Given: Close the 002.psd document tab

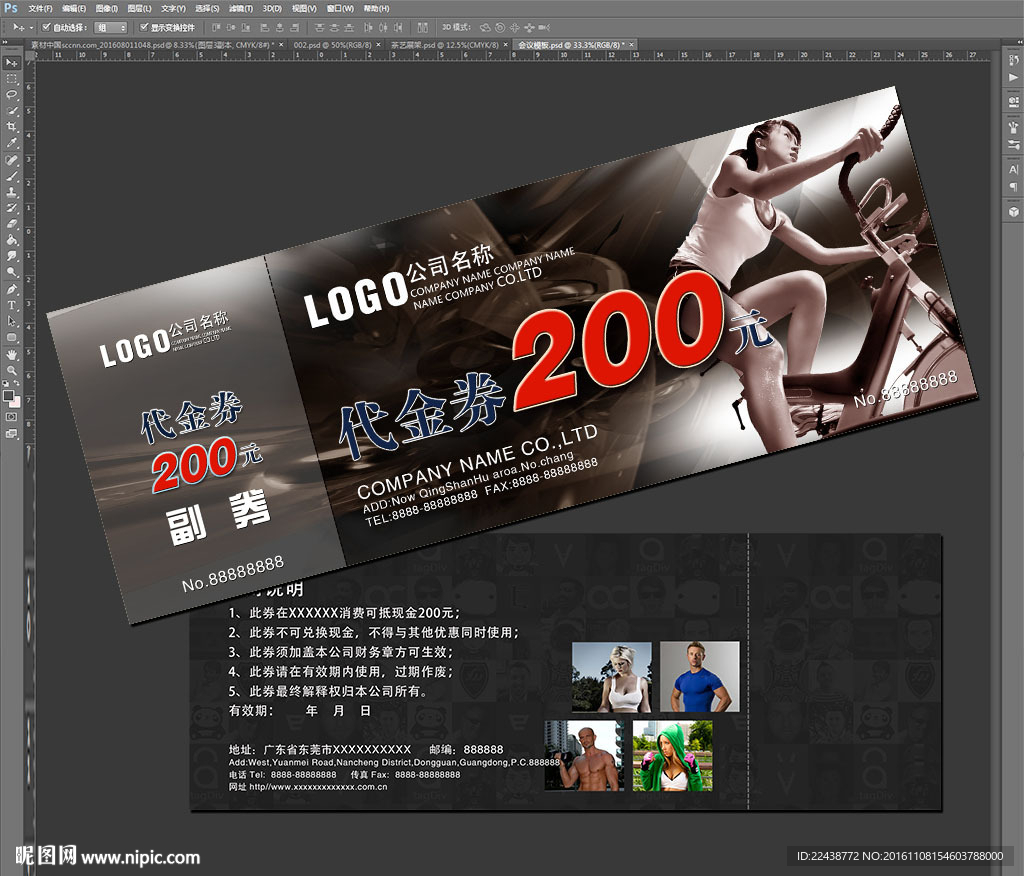Looking at the screenshot, I should click(x=379, y=45).
